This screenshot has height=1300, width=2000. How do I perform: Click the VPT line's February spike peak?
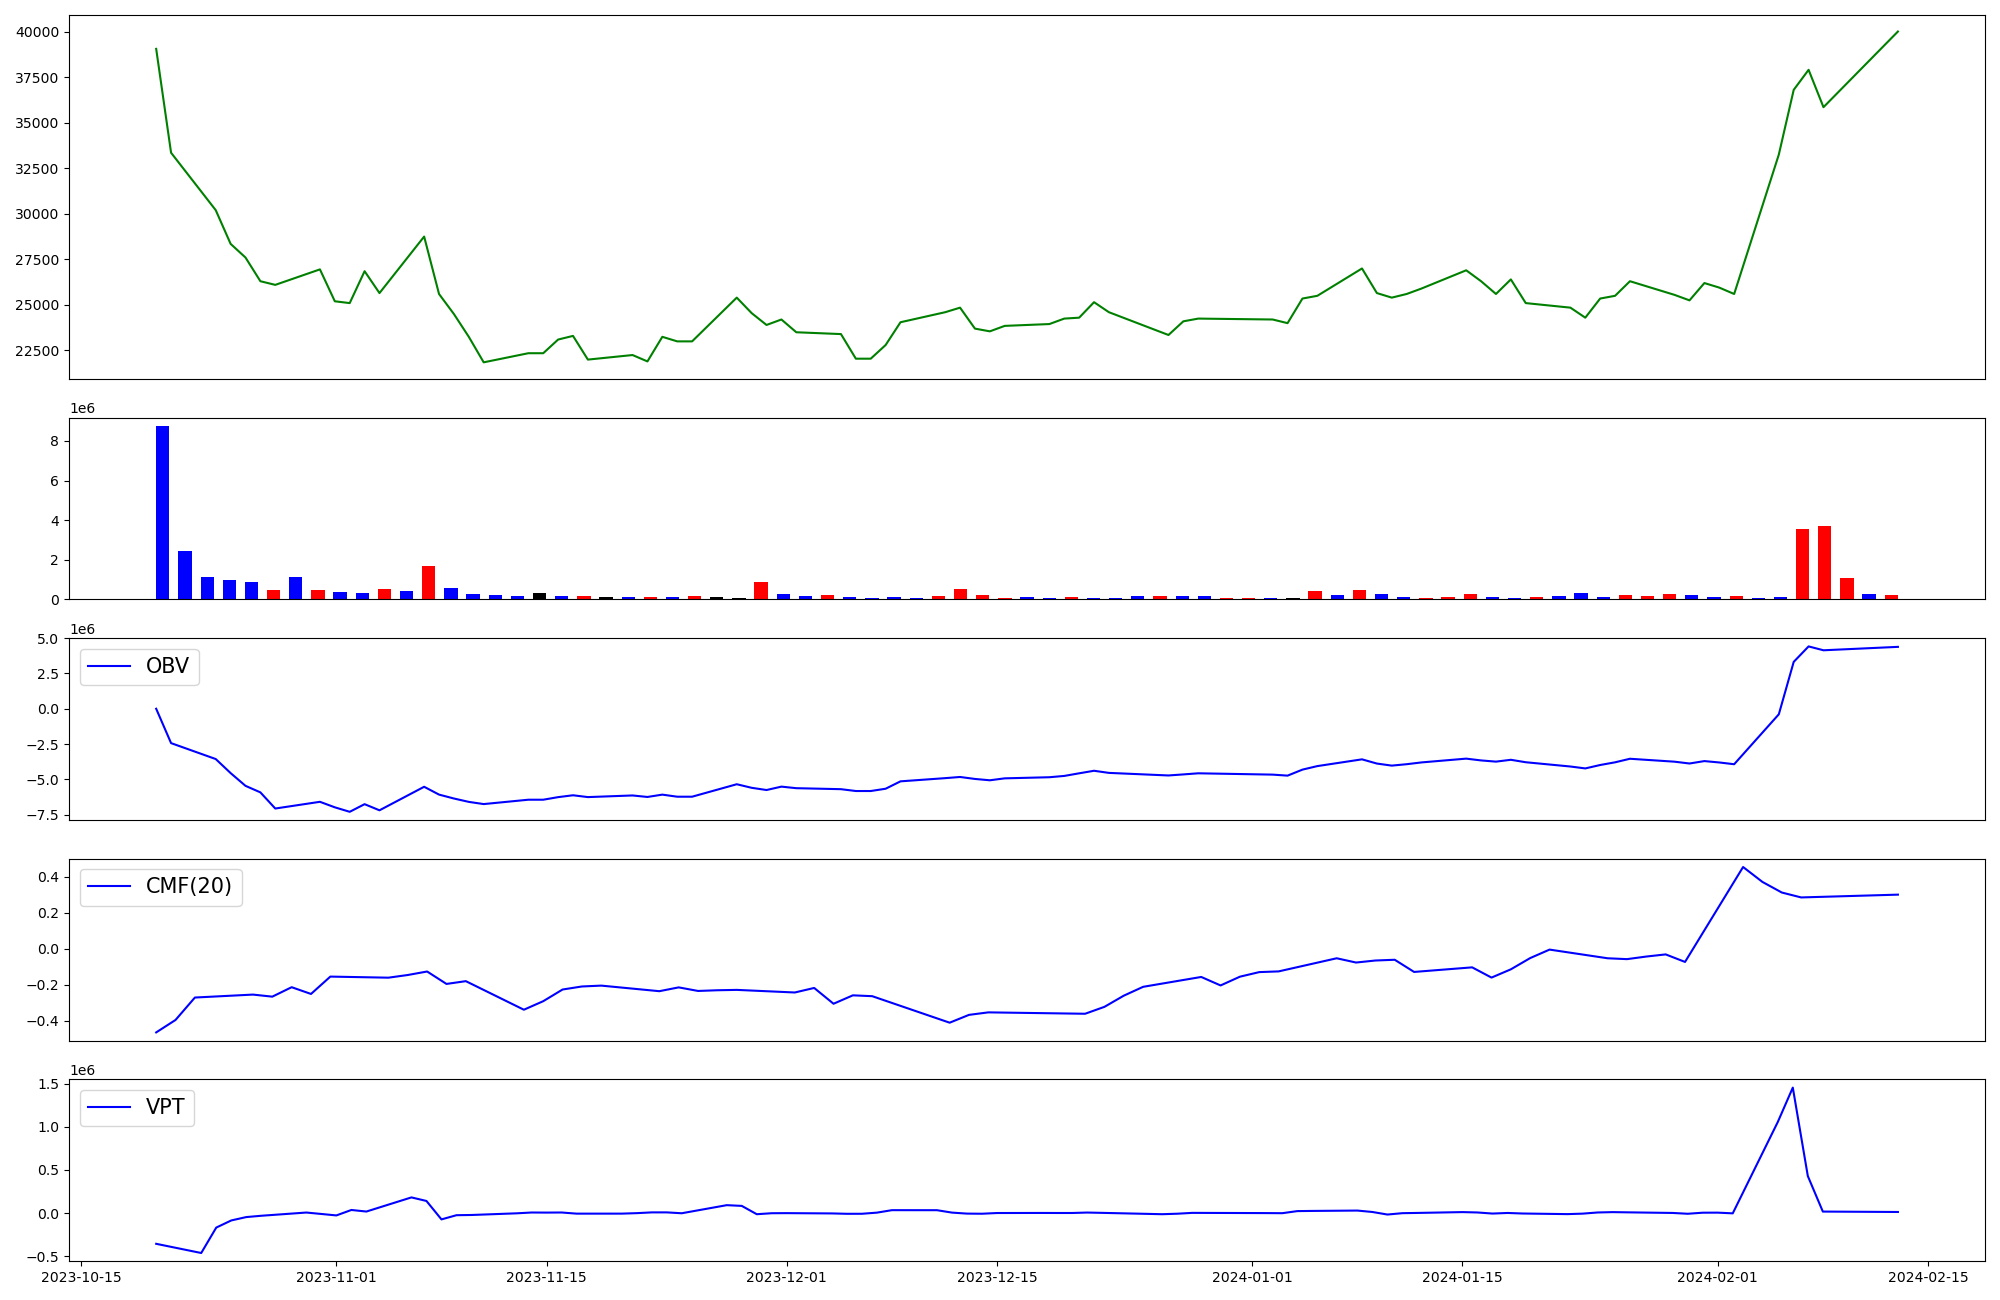pyautogui.click(x=1792, y=1088)
